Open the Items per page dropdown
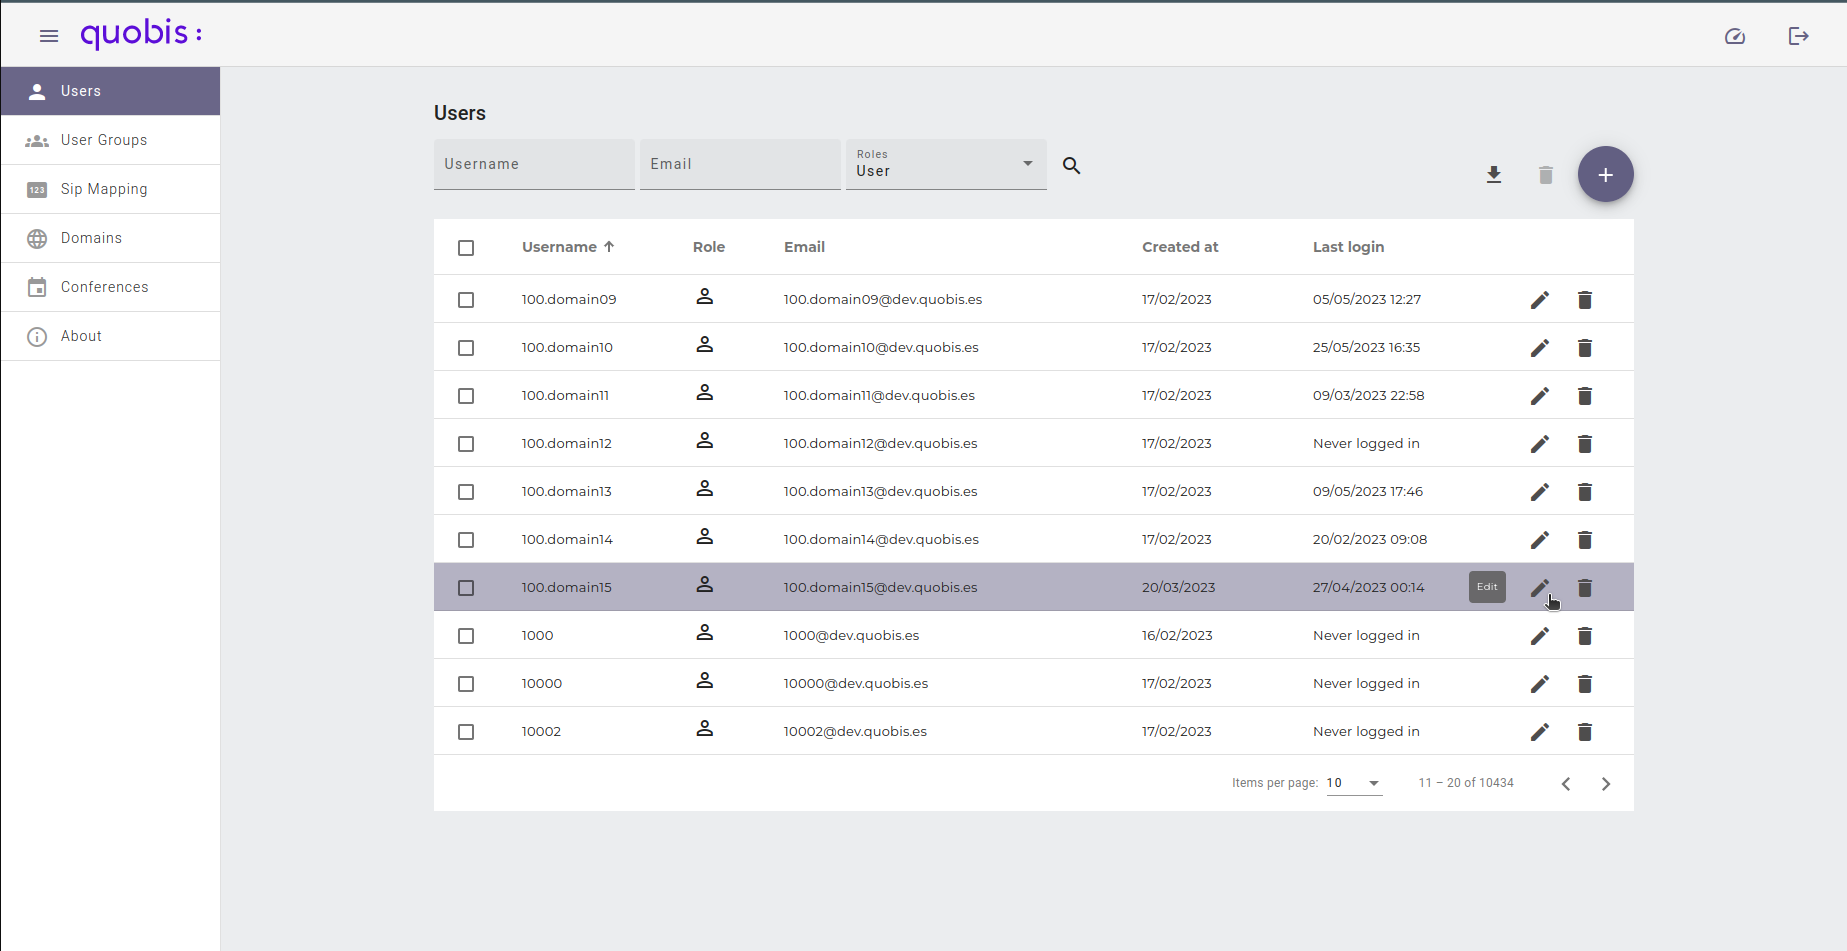Screen dimensions: 1847x951 tap(1354, 783)
